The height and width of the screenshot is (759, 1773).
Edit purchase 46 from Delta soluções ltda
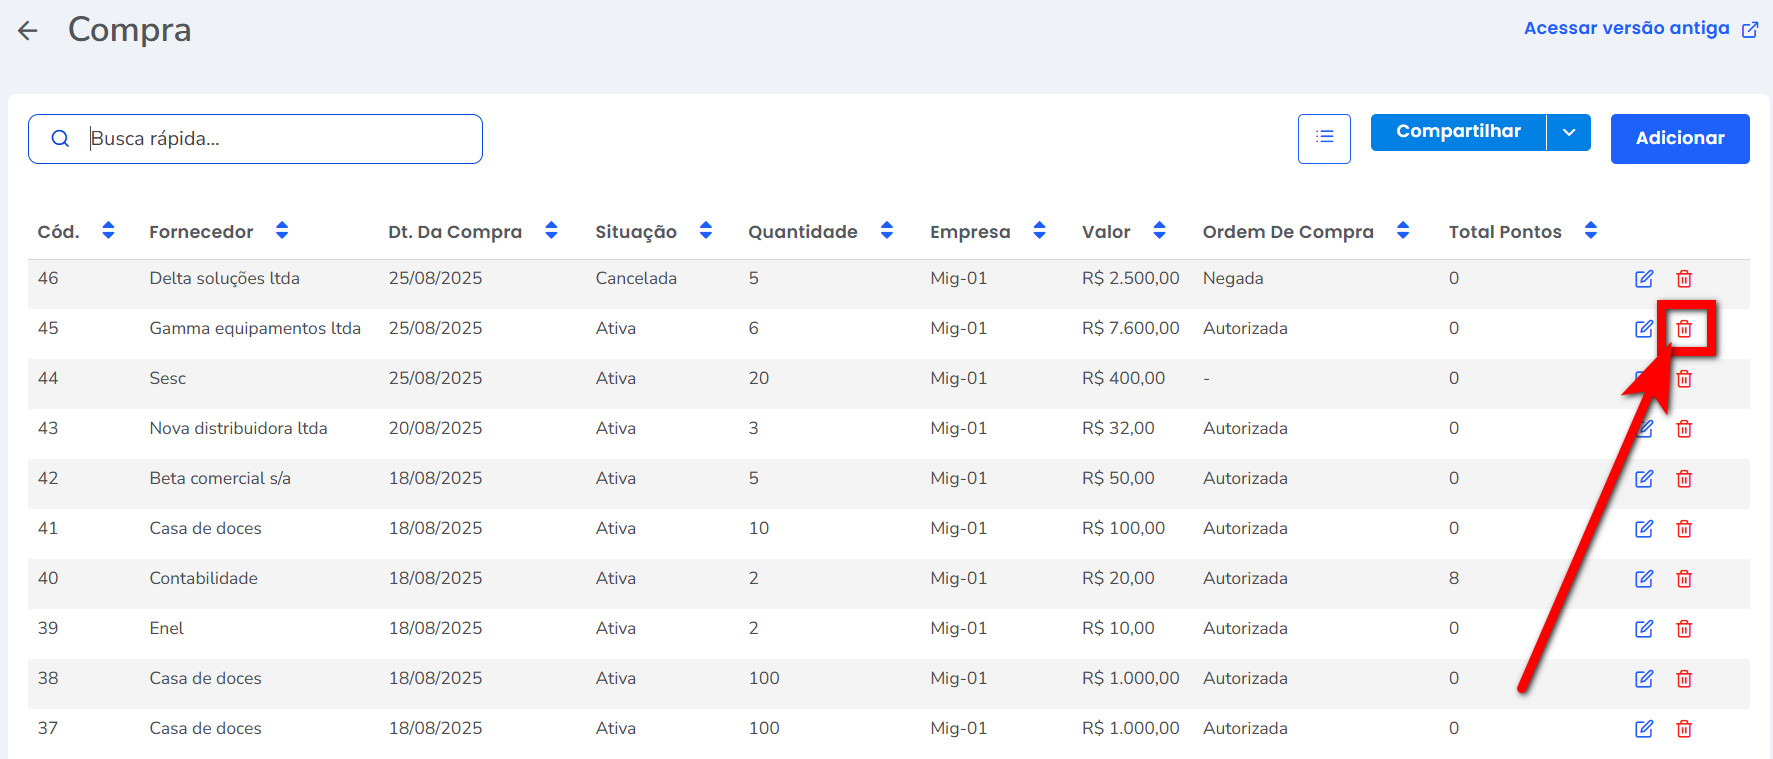pyautogui.click(x=1643, y=279)
